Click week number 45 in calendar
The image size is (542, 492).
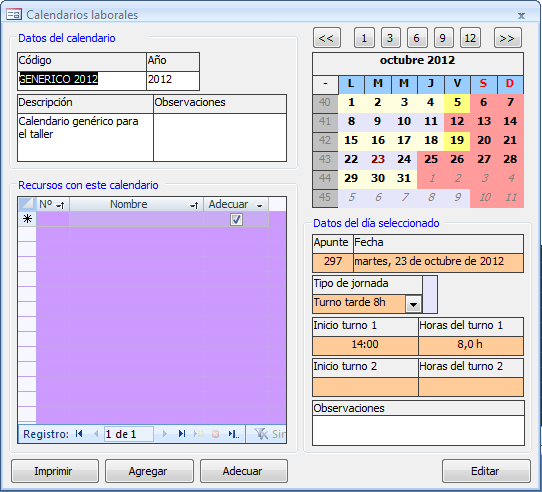pos(325,197)
